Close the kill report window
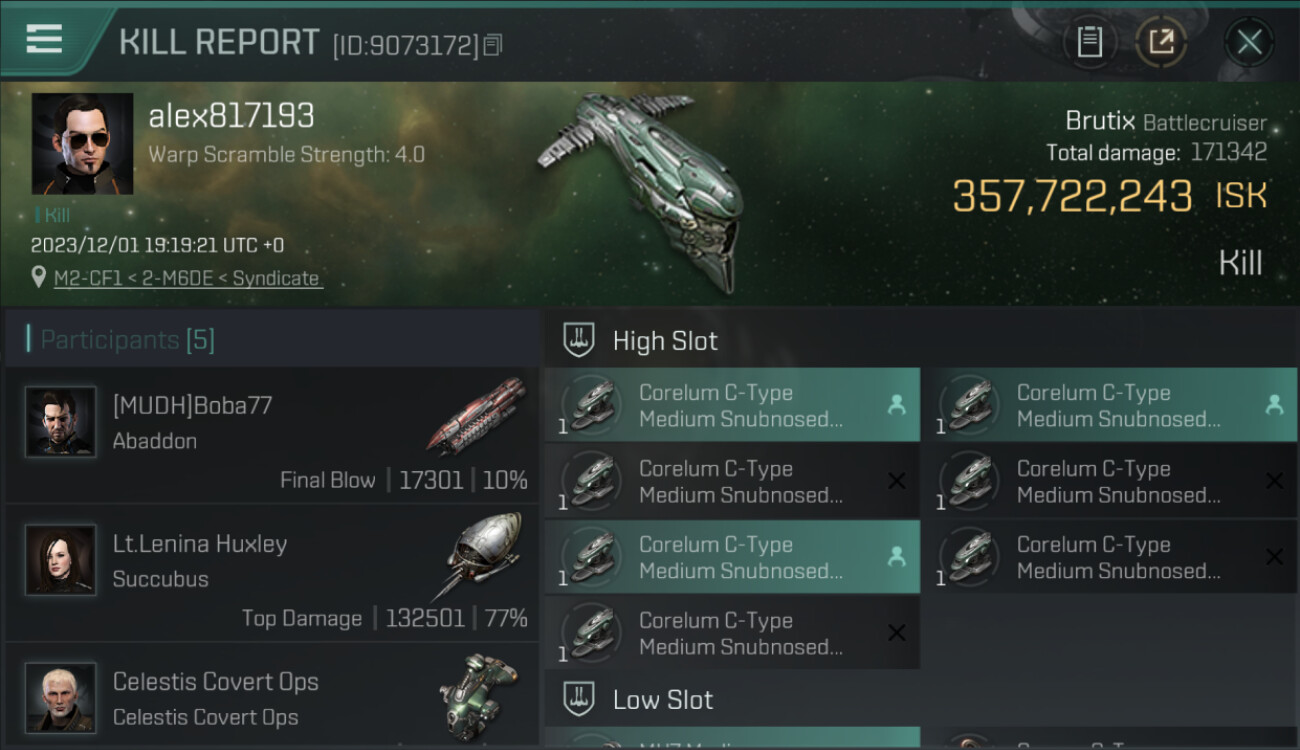The image size is (1300, 750). pyautogui.click(x=1248, y=42)
